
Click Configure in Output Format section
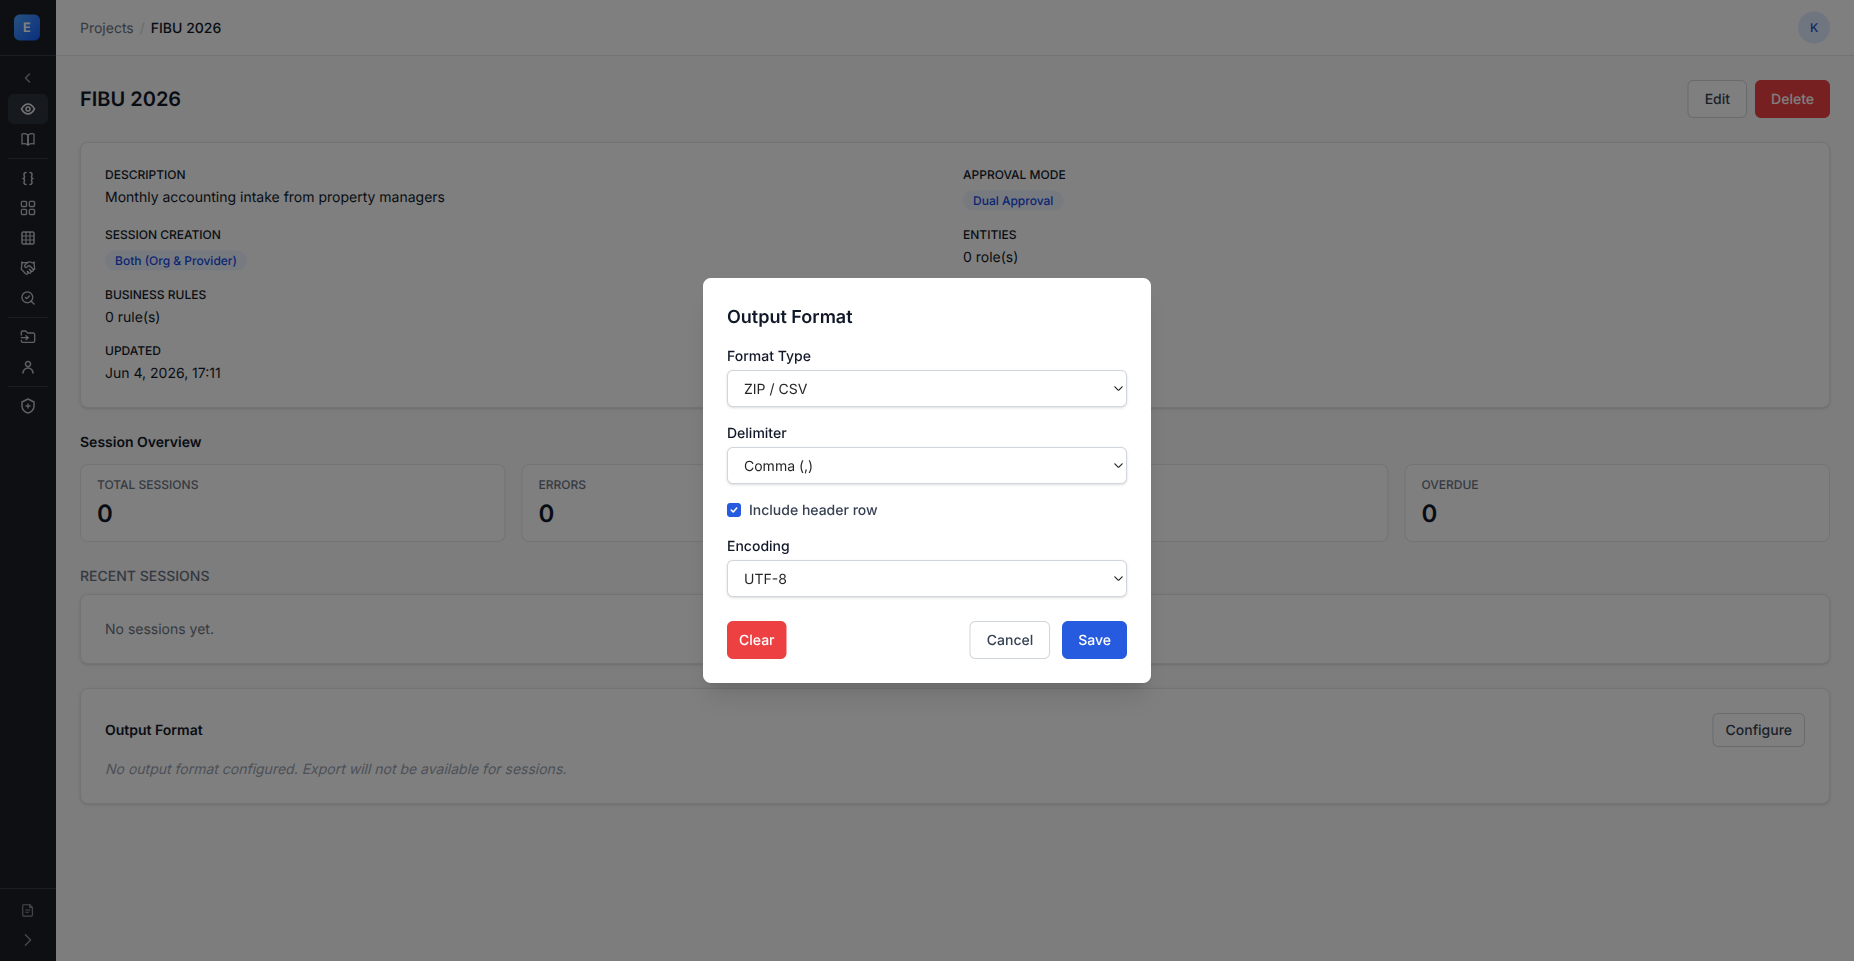(x=1758, y=730)
